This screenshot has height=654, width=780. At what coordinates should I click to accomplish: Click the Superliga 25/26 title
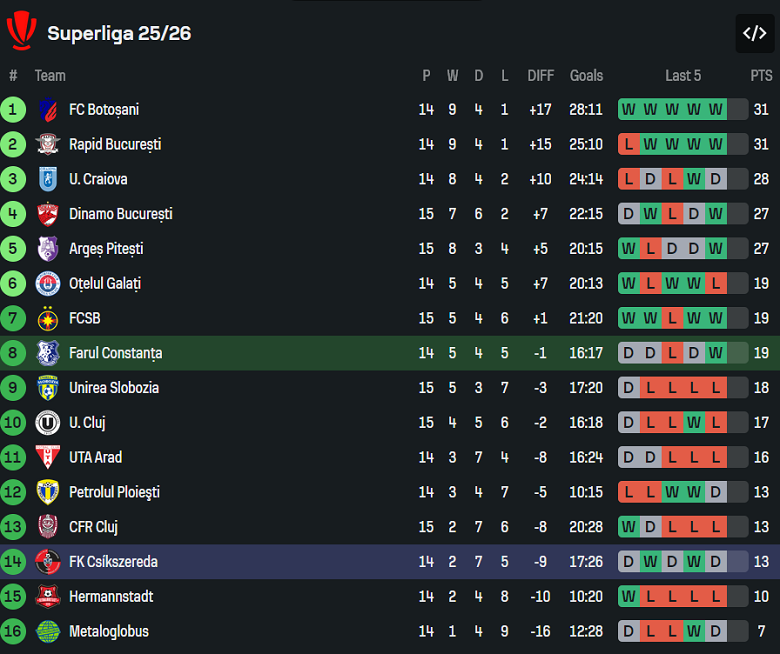119,33
